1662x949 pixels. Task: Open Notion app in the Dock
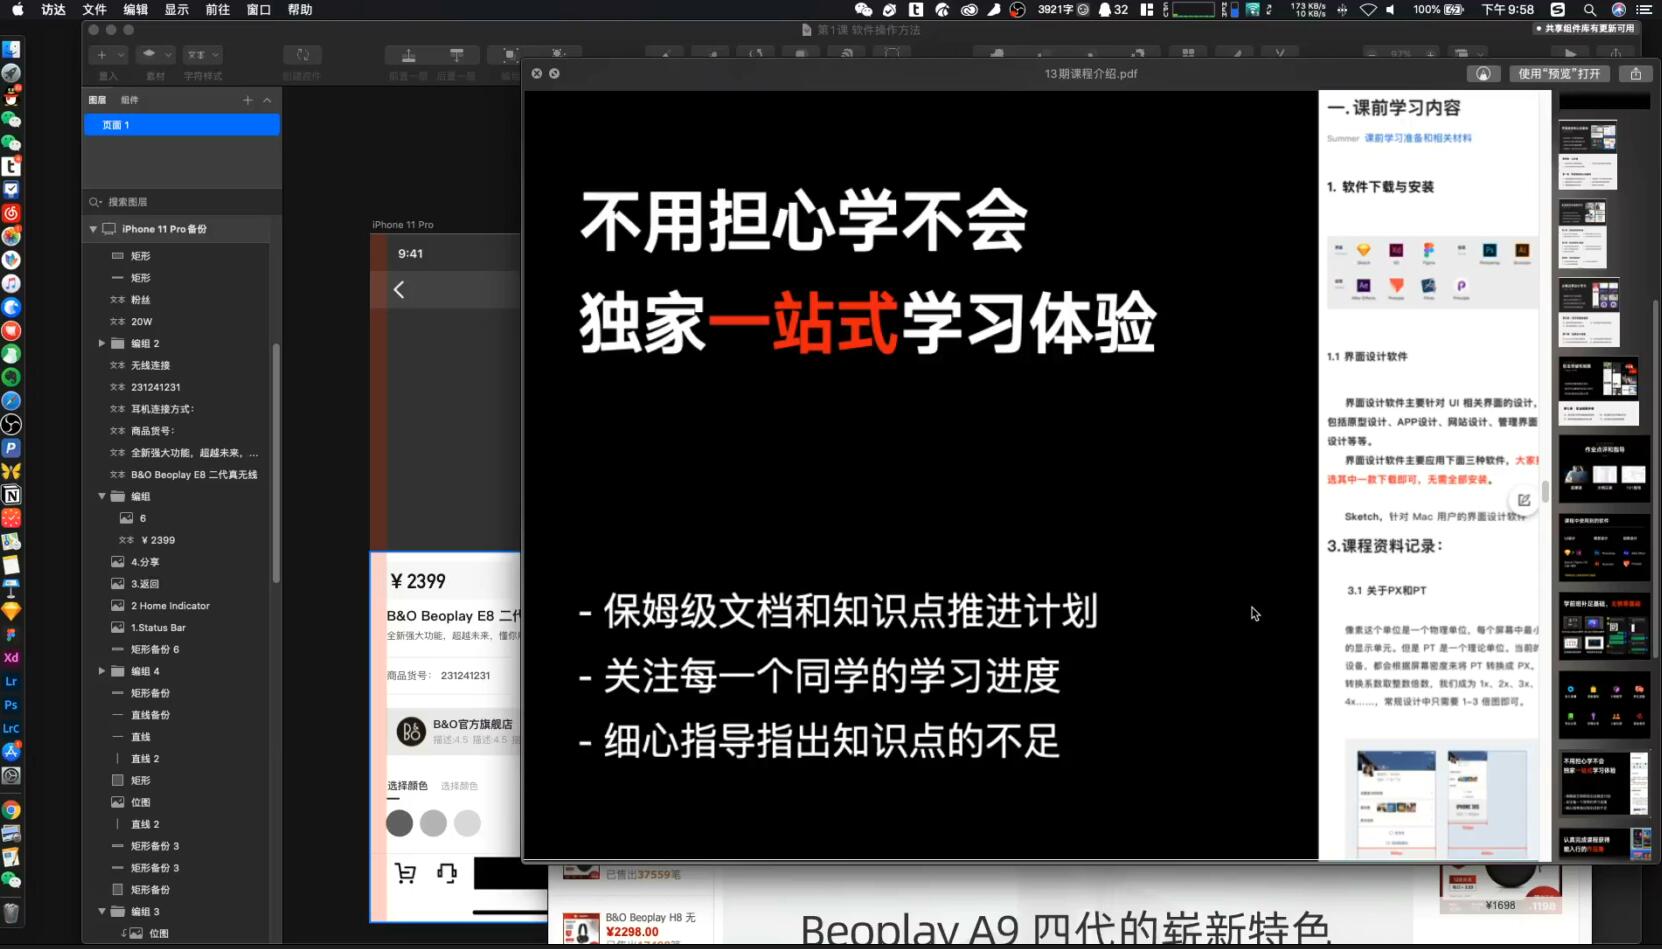click(x=11, y=495)
